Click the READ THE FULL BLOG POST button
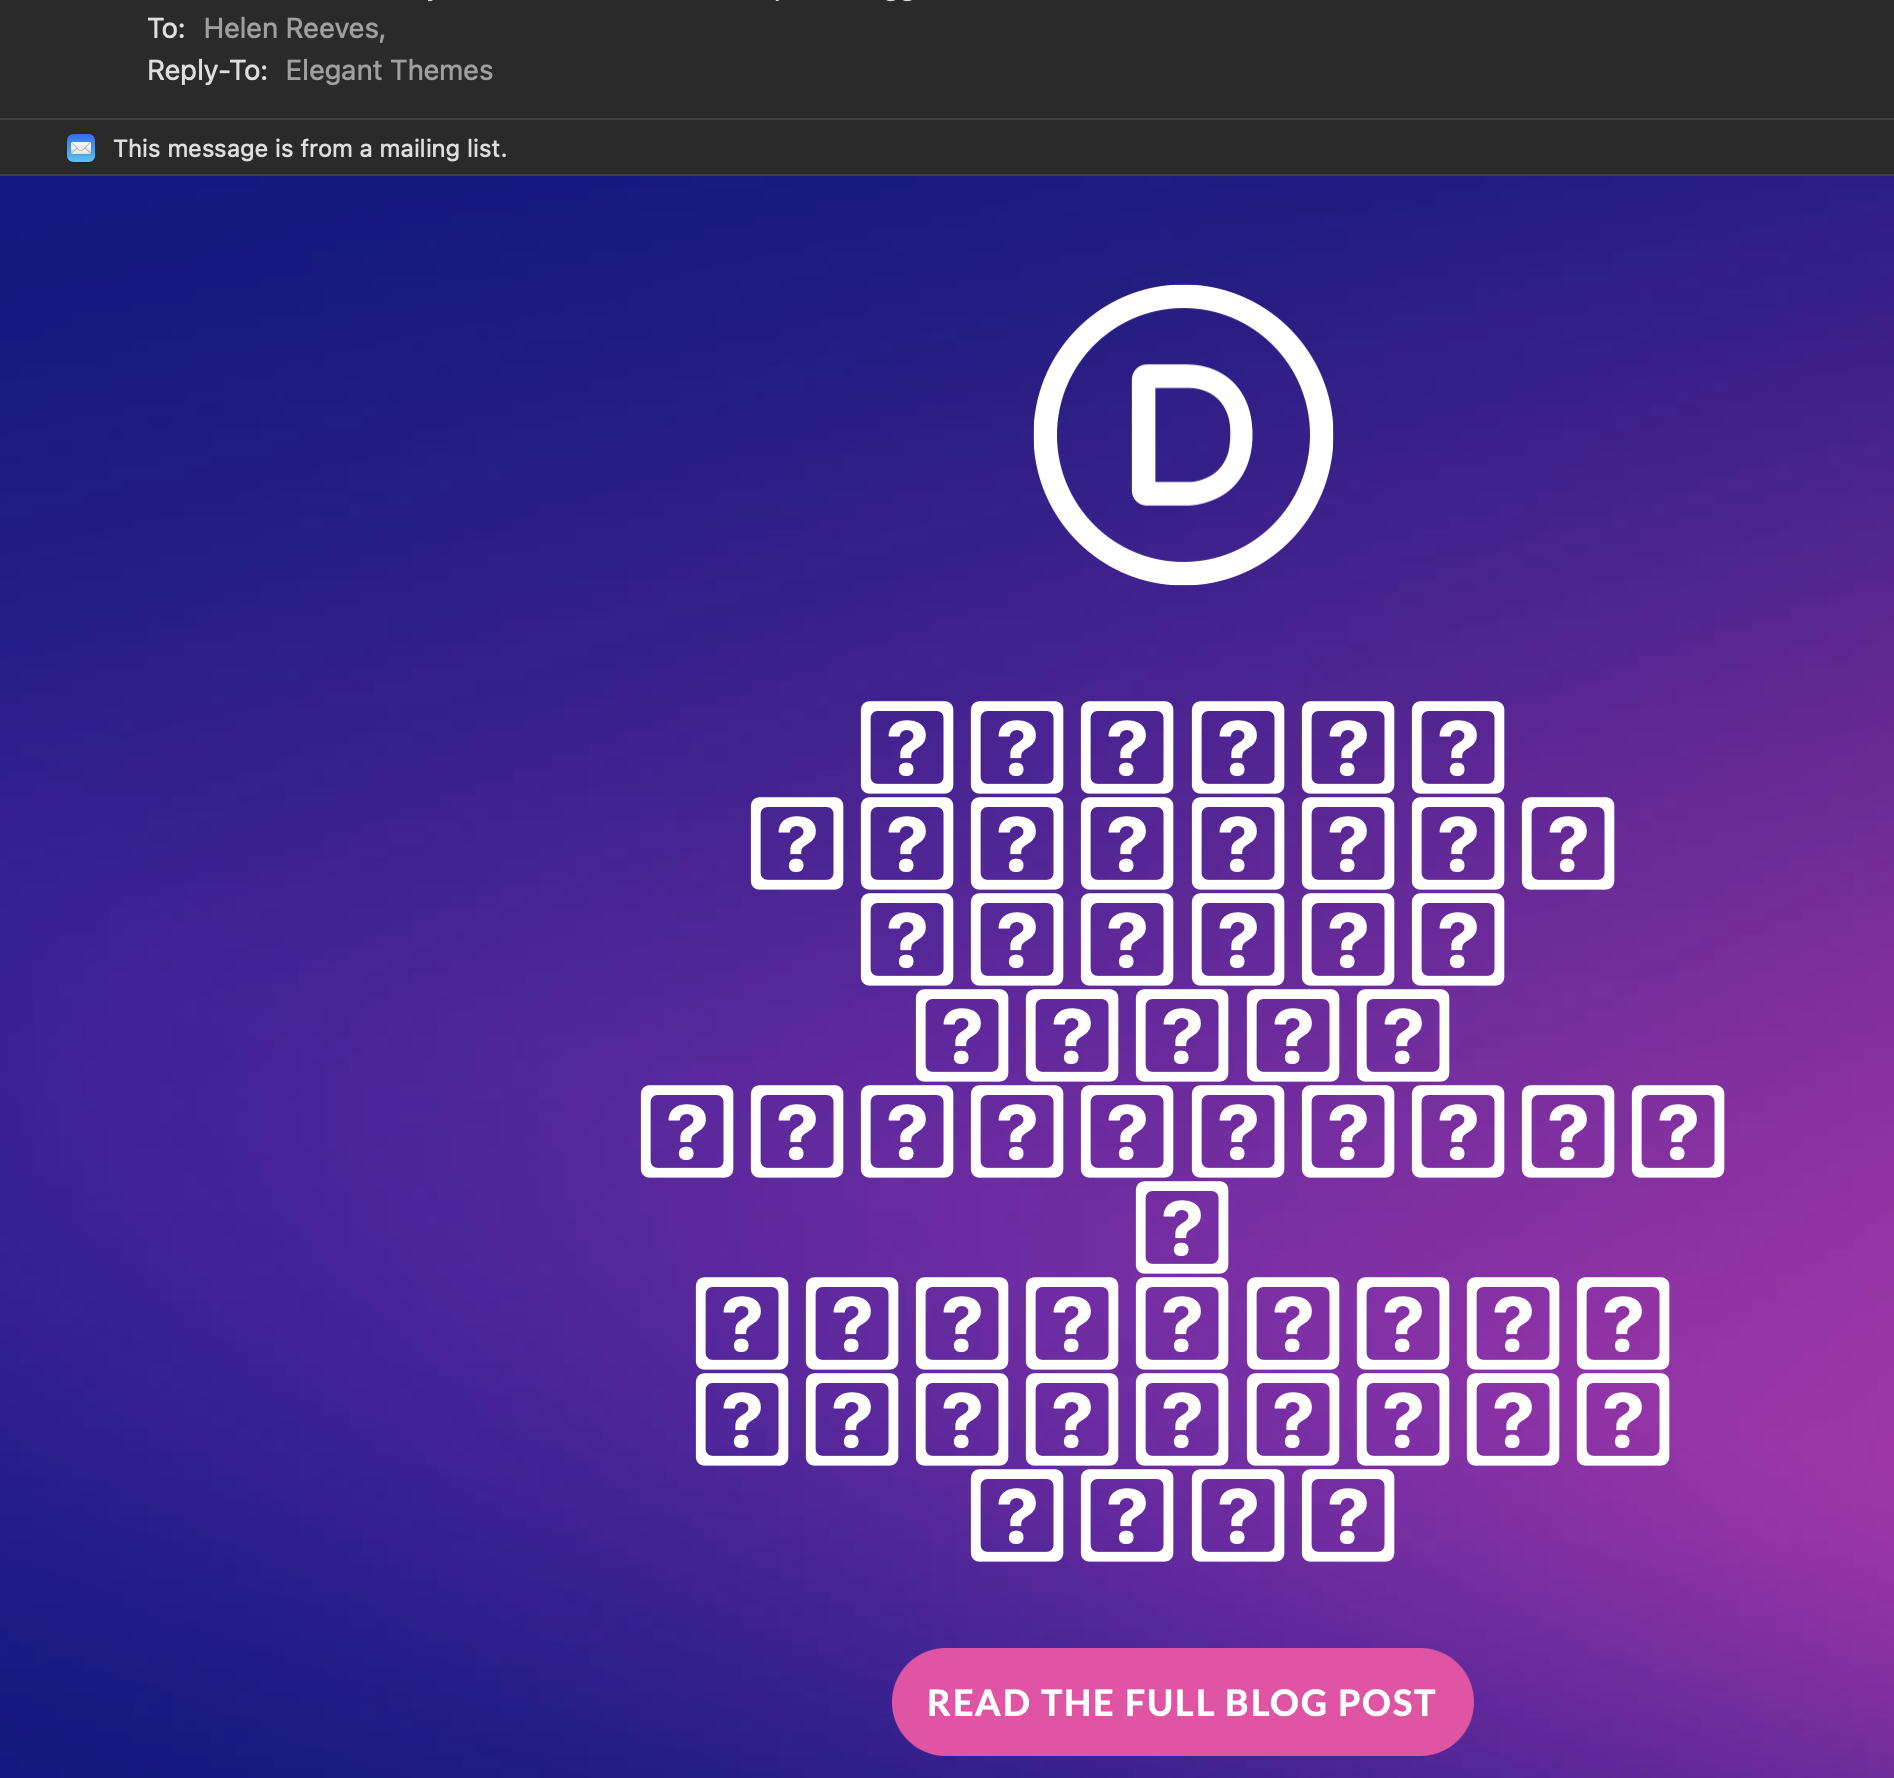This screenshot has width=1894, height=1778. click(x=1182, y=1702)
